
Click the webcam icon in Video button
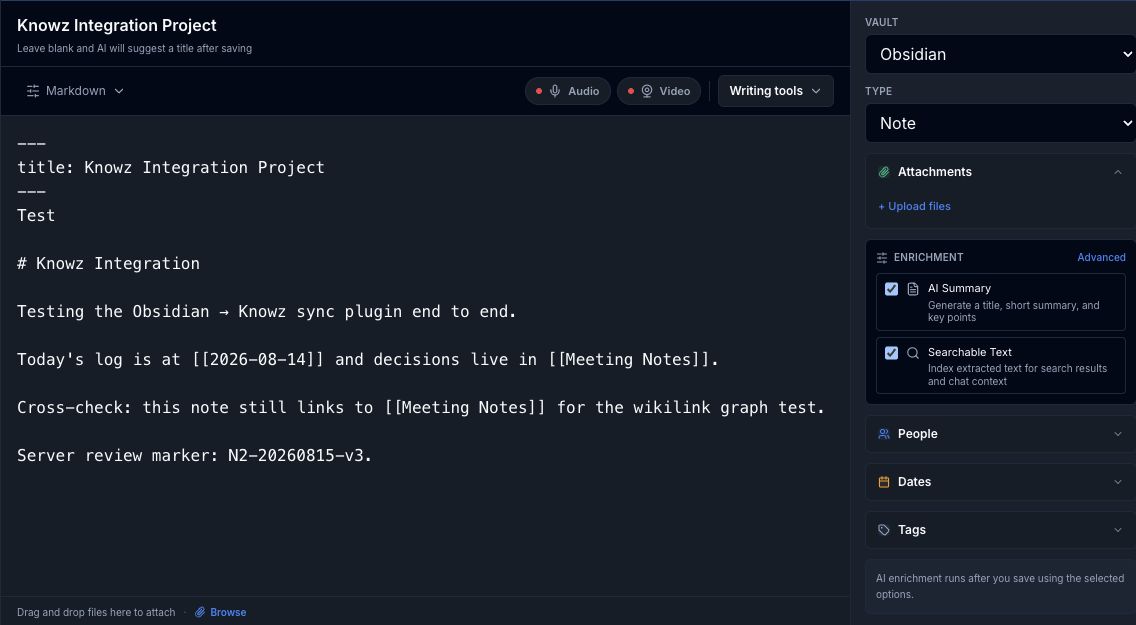tap(647, 91)
